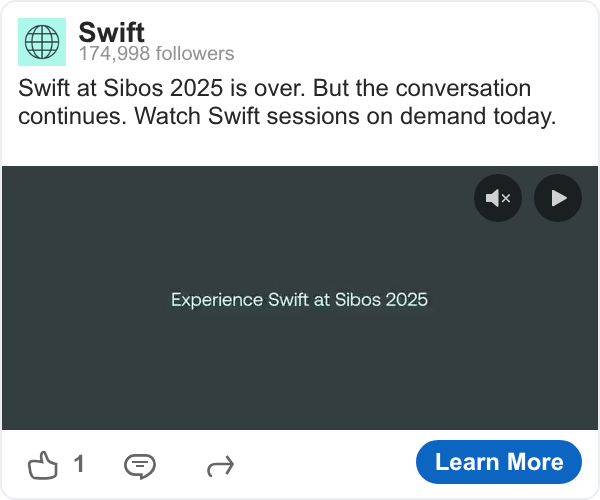Play the Sibos 2025 video
This screenshot has width=600, height=500.
(x=558, y=198)
